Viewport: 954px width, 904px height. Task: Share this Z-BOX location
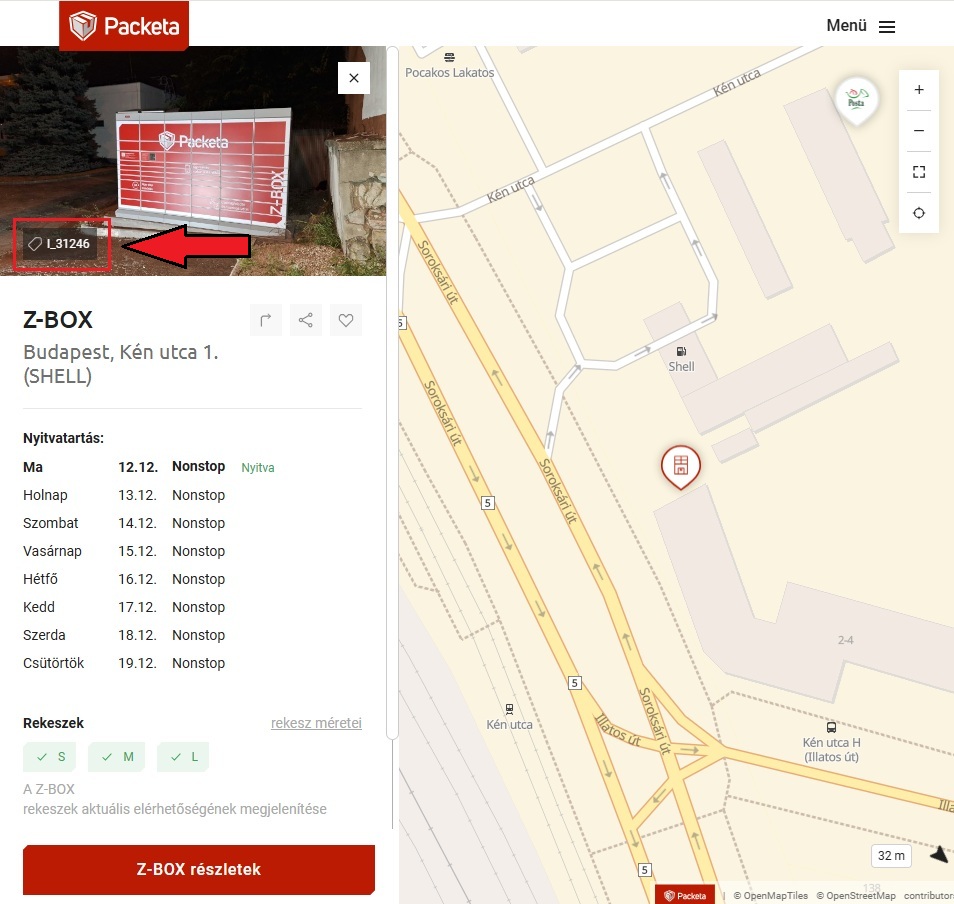pos(306,320)
